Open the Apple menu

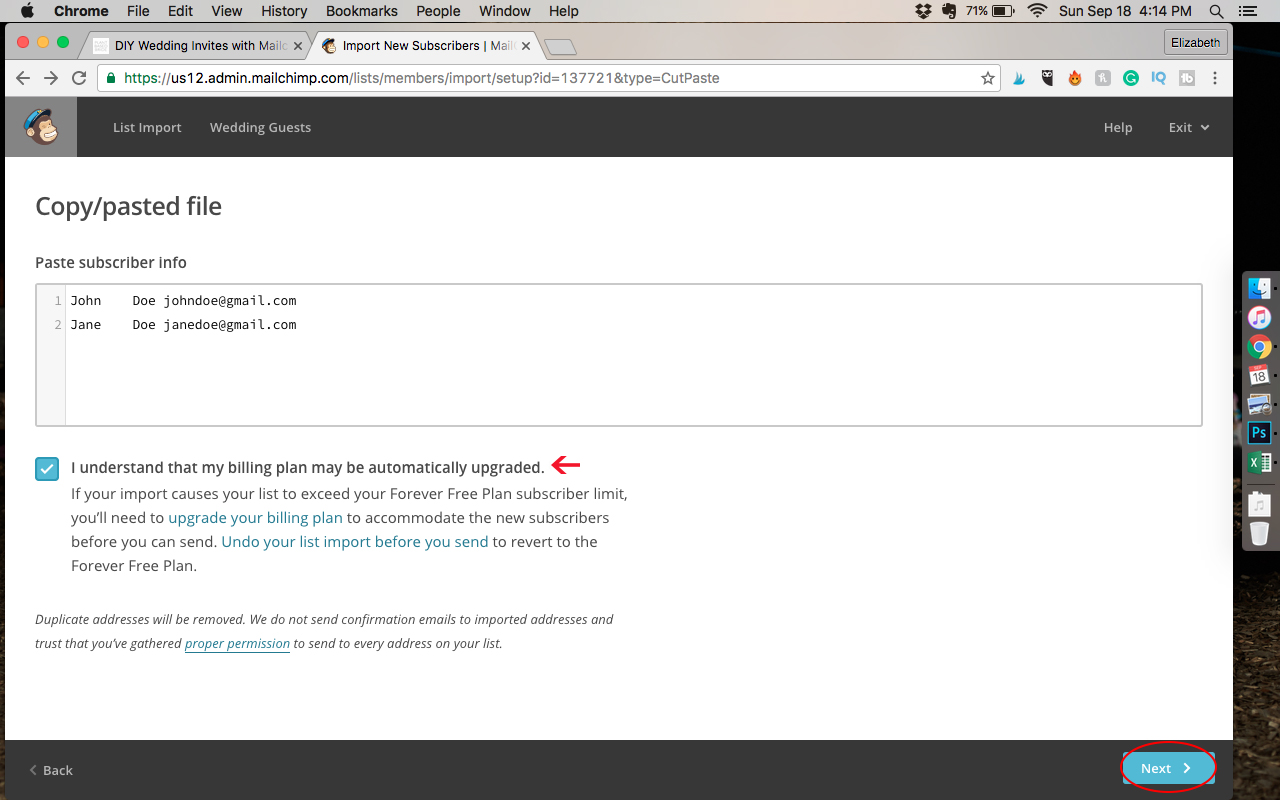(x=27, y=11)
